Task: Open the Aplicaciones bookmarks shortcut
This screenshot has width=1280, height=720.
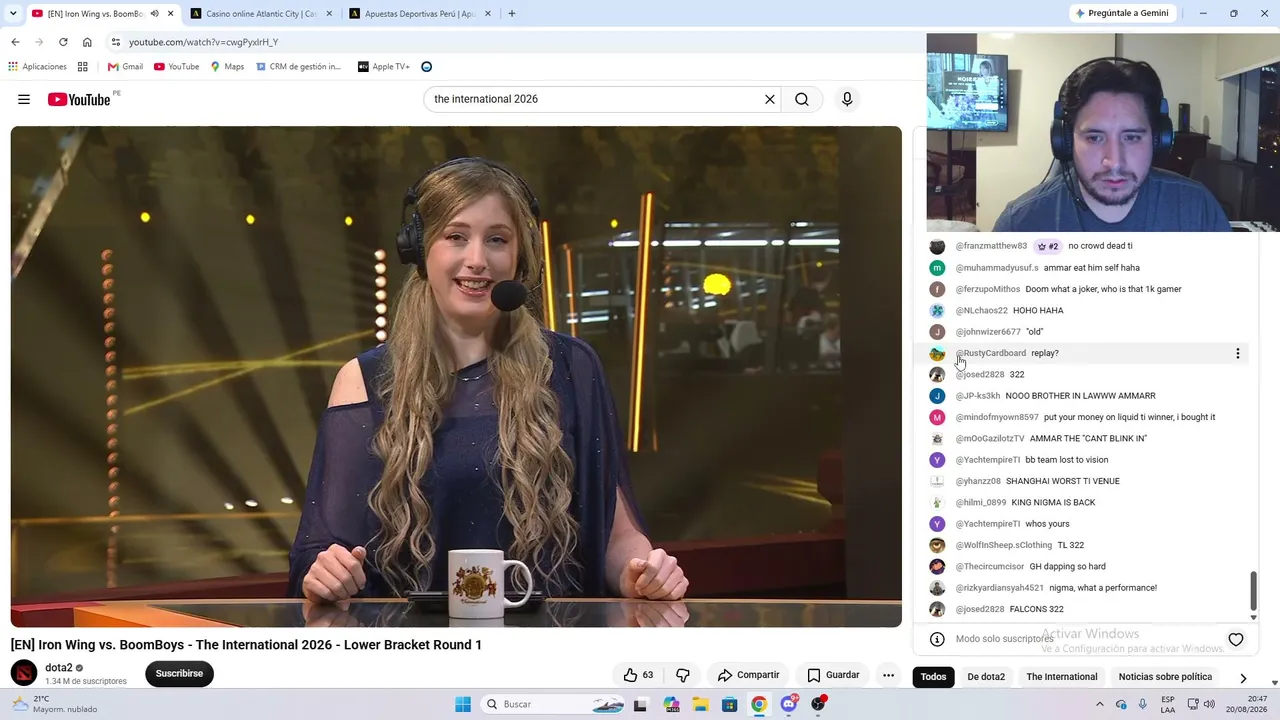Action: pos(37,67)
